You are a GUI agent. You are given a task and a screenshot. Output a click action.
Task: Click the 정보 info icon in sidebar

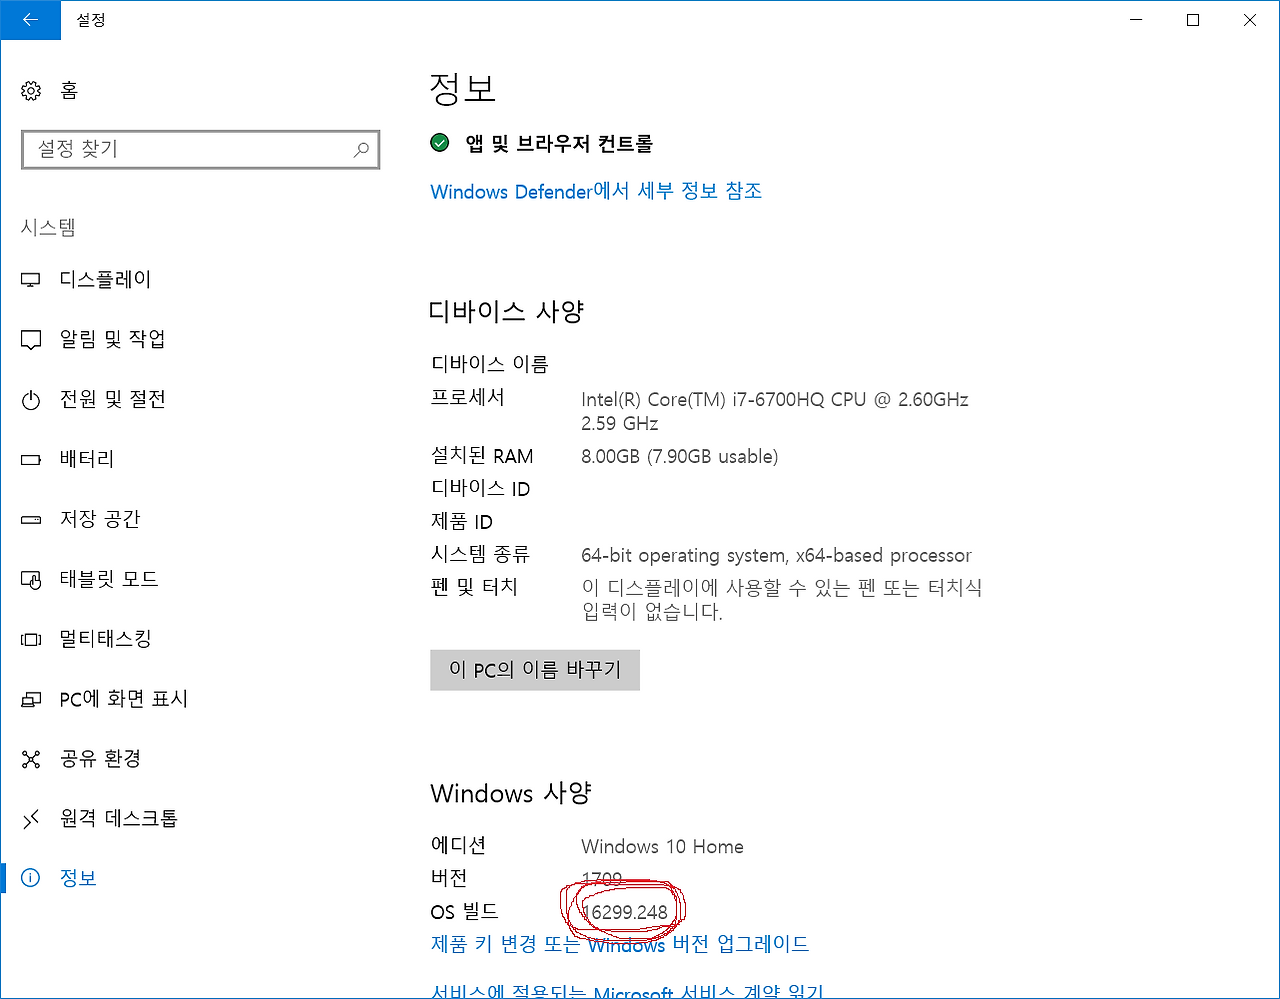point(30,877)
